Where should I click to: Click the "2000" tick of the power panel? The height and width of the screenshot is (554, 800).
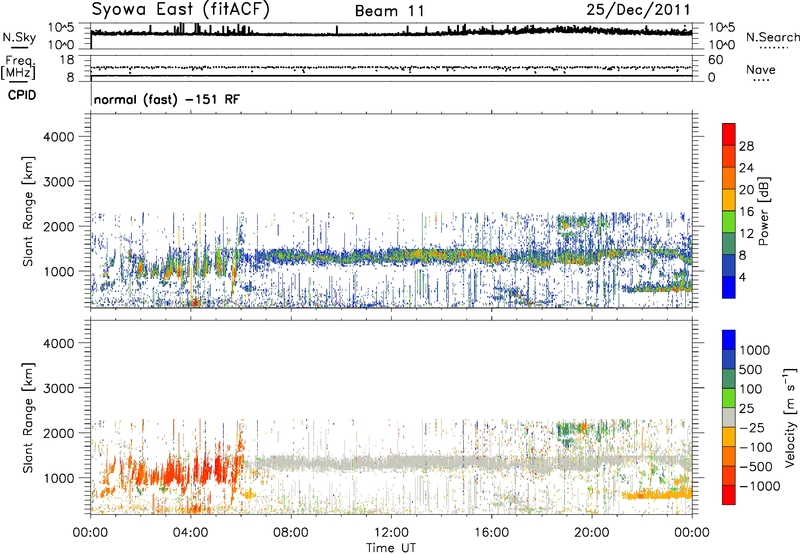pyautogui.click(x=58, y=226)
